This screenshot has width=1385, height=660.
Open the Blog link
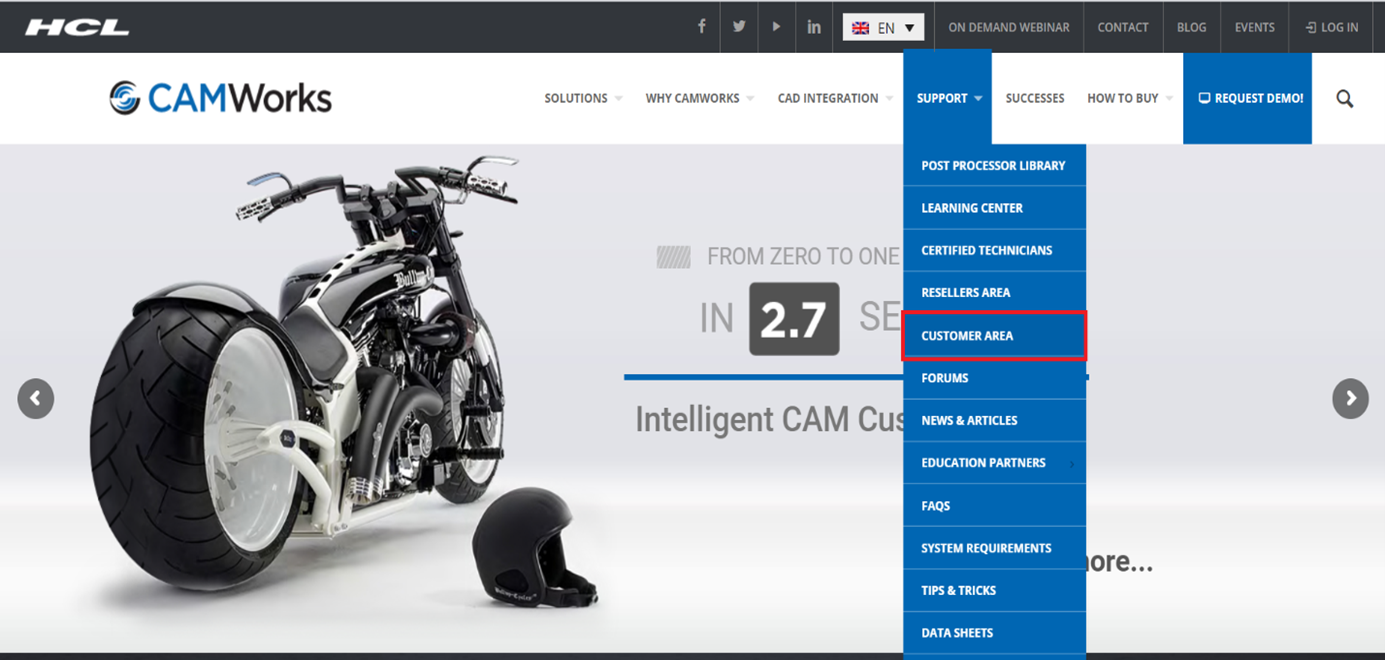1191,27
